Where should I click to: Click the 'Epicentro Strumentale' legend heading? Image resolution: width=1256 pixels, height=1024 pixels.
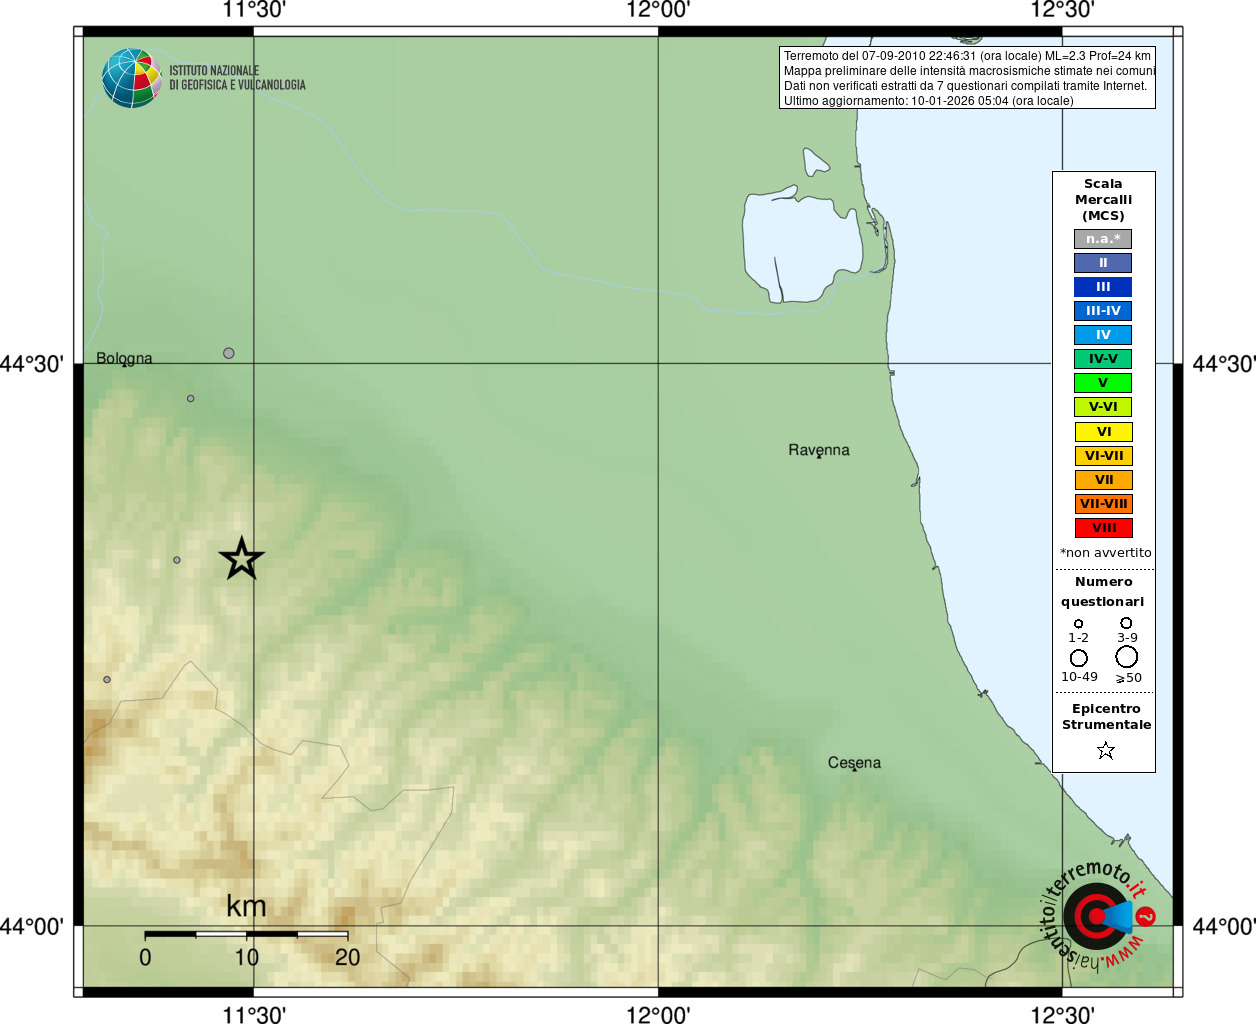tap(1106, 717)
